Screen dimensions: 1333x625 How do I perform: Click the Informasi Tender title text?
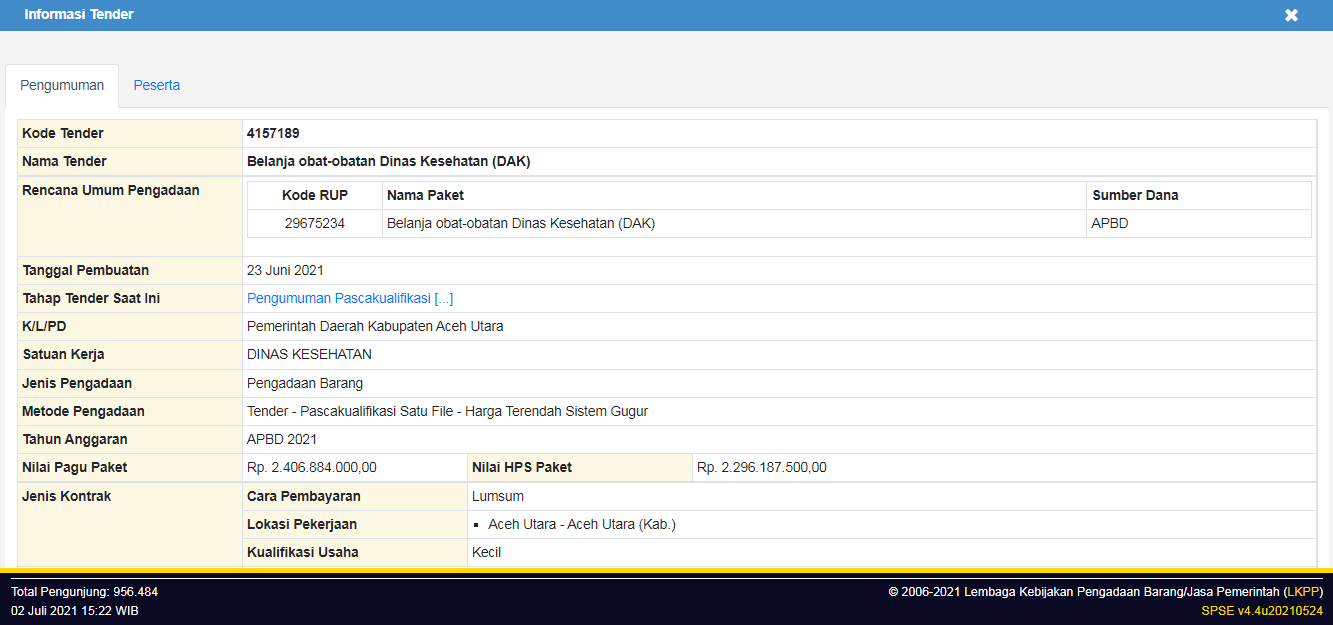79,14
